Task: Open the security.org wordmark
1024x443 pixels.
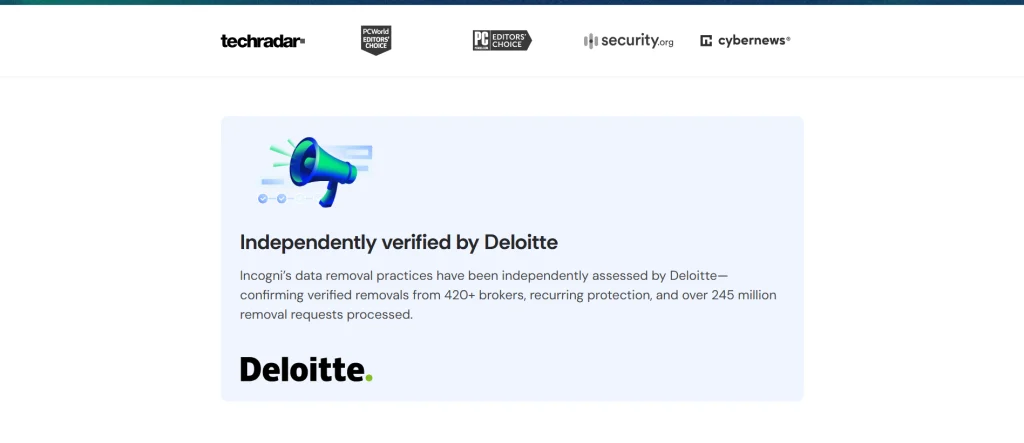Action: click(x=637, y=41)
